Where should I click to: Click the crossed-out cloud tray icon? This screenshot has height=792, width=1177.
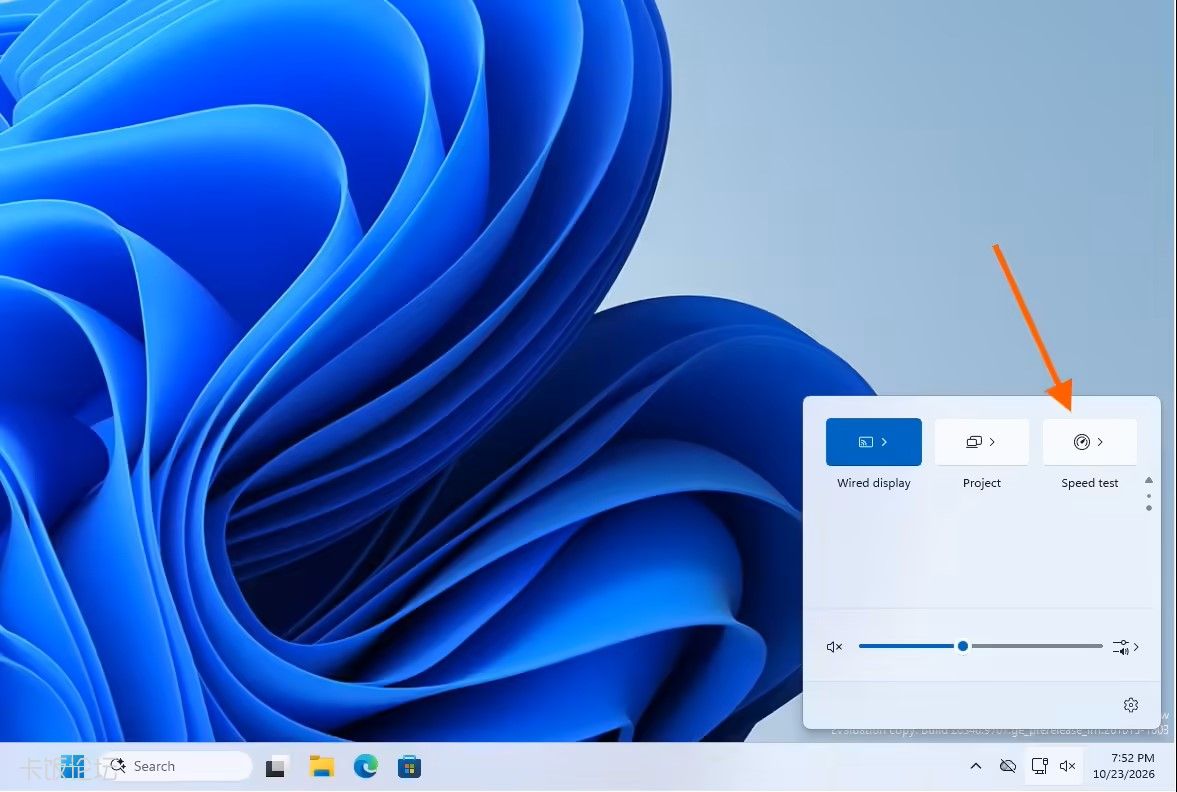point(1008,766)
